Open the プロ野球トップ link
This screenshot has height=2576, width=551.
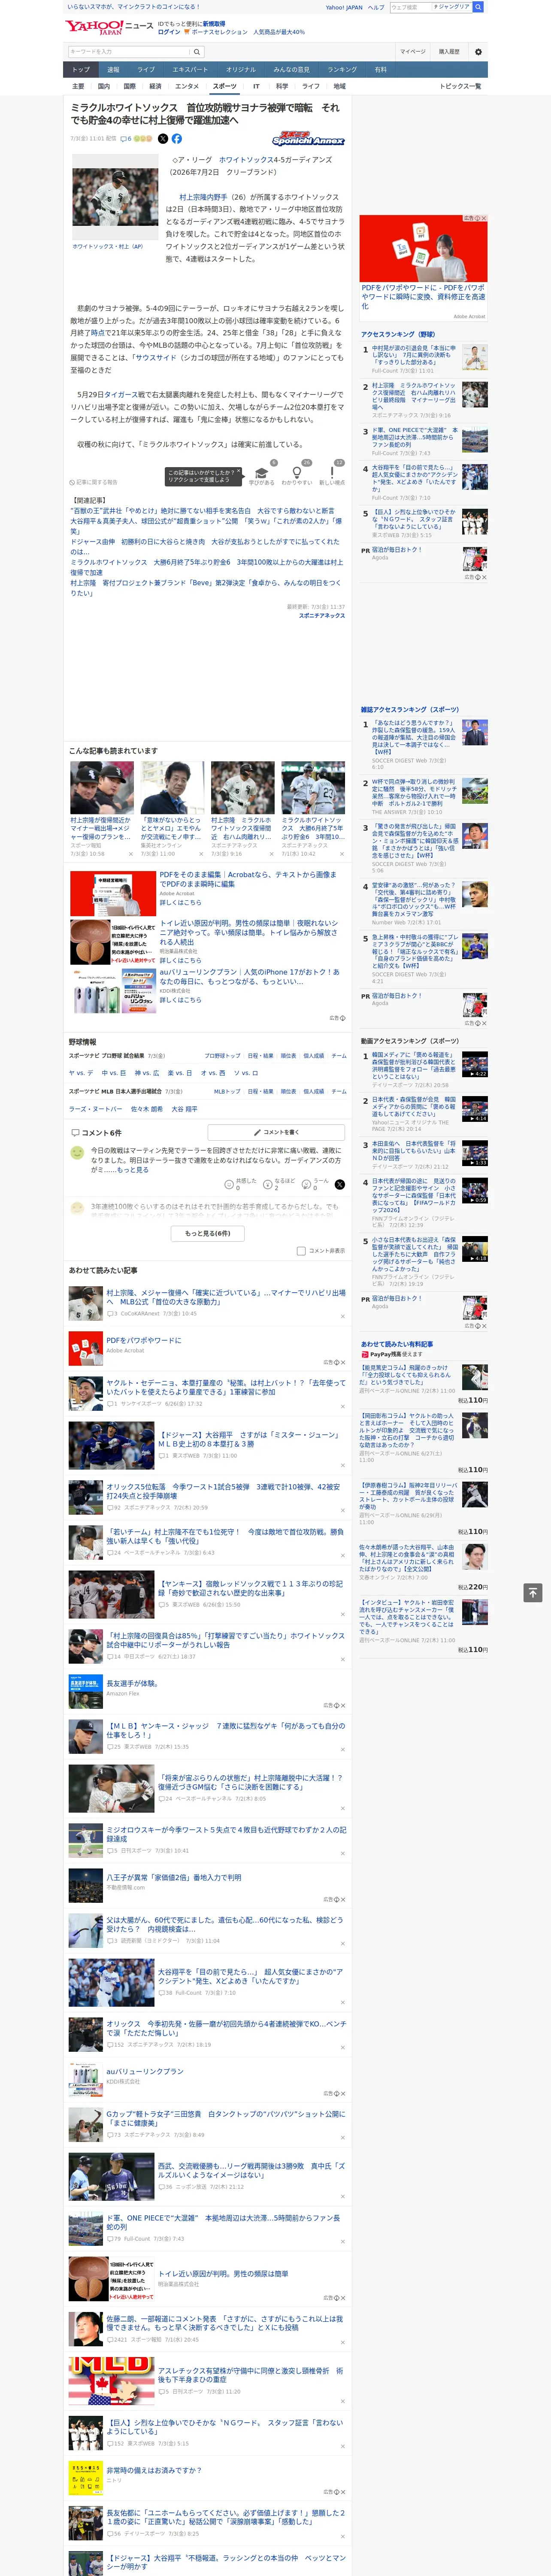pos(222,1056)
